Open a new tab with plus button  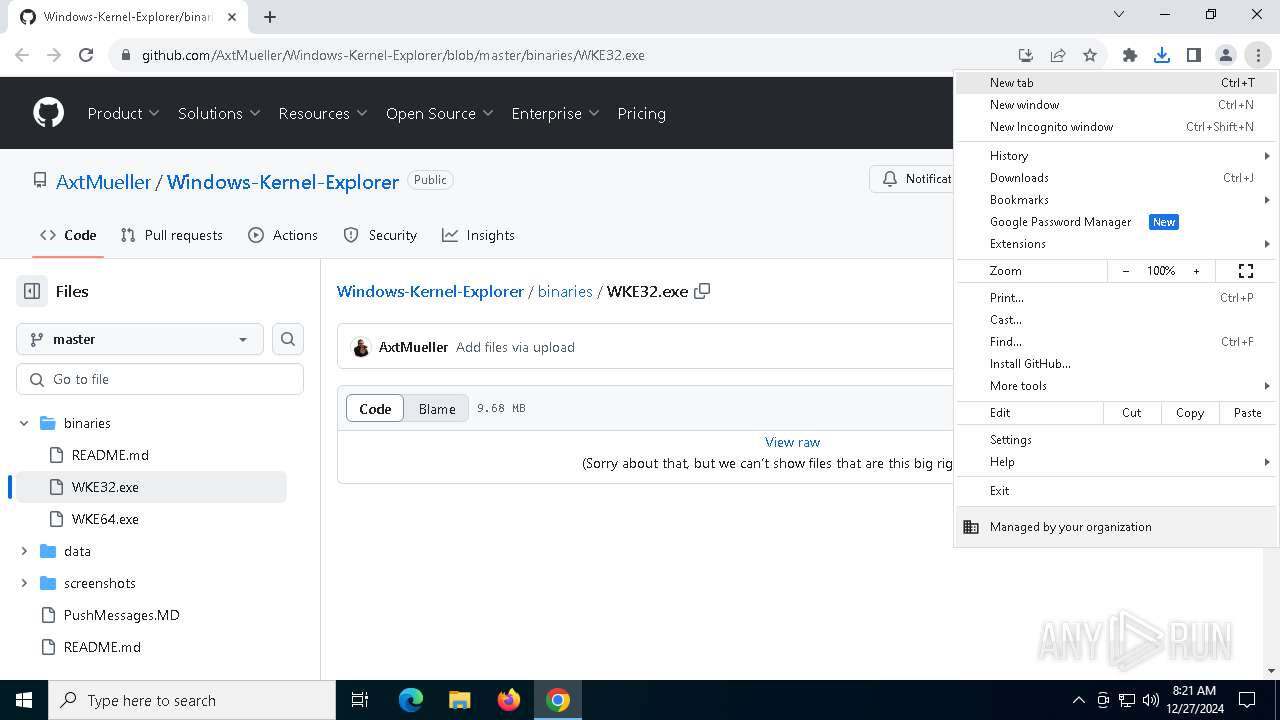(270, 17)
